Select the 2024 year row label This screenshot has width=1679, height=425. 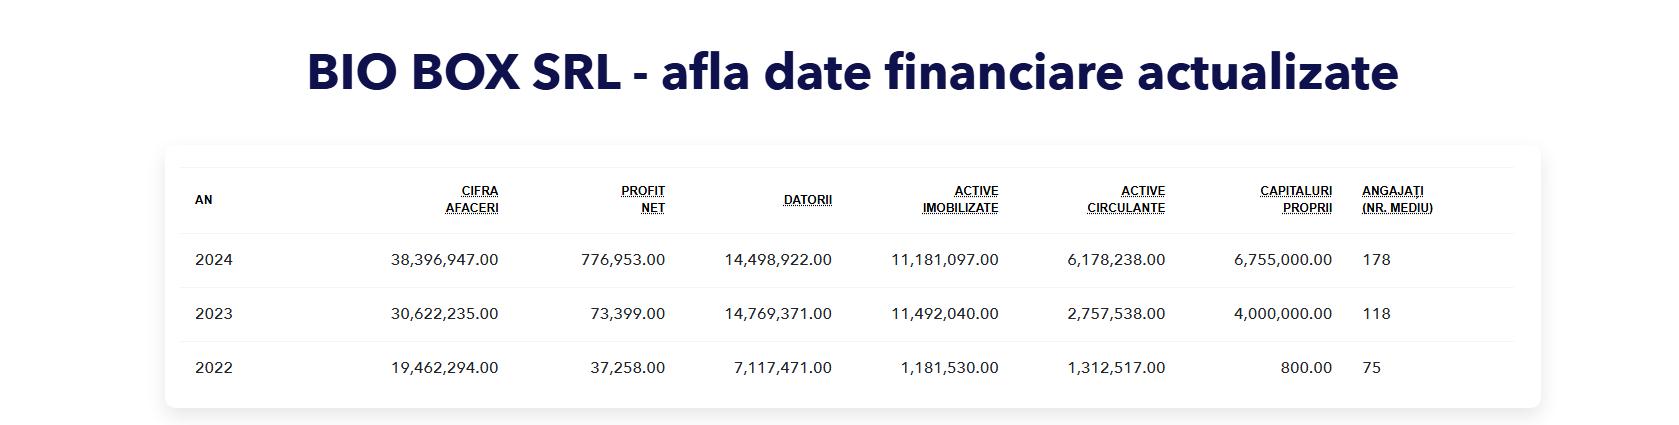214,260
